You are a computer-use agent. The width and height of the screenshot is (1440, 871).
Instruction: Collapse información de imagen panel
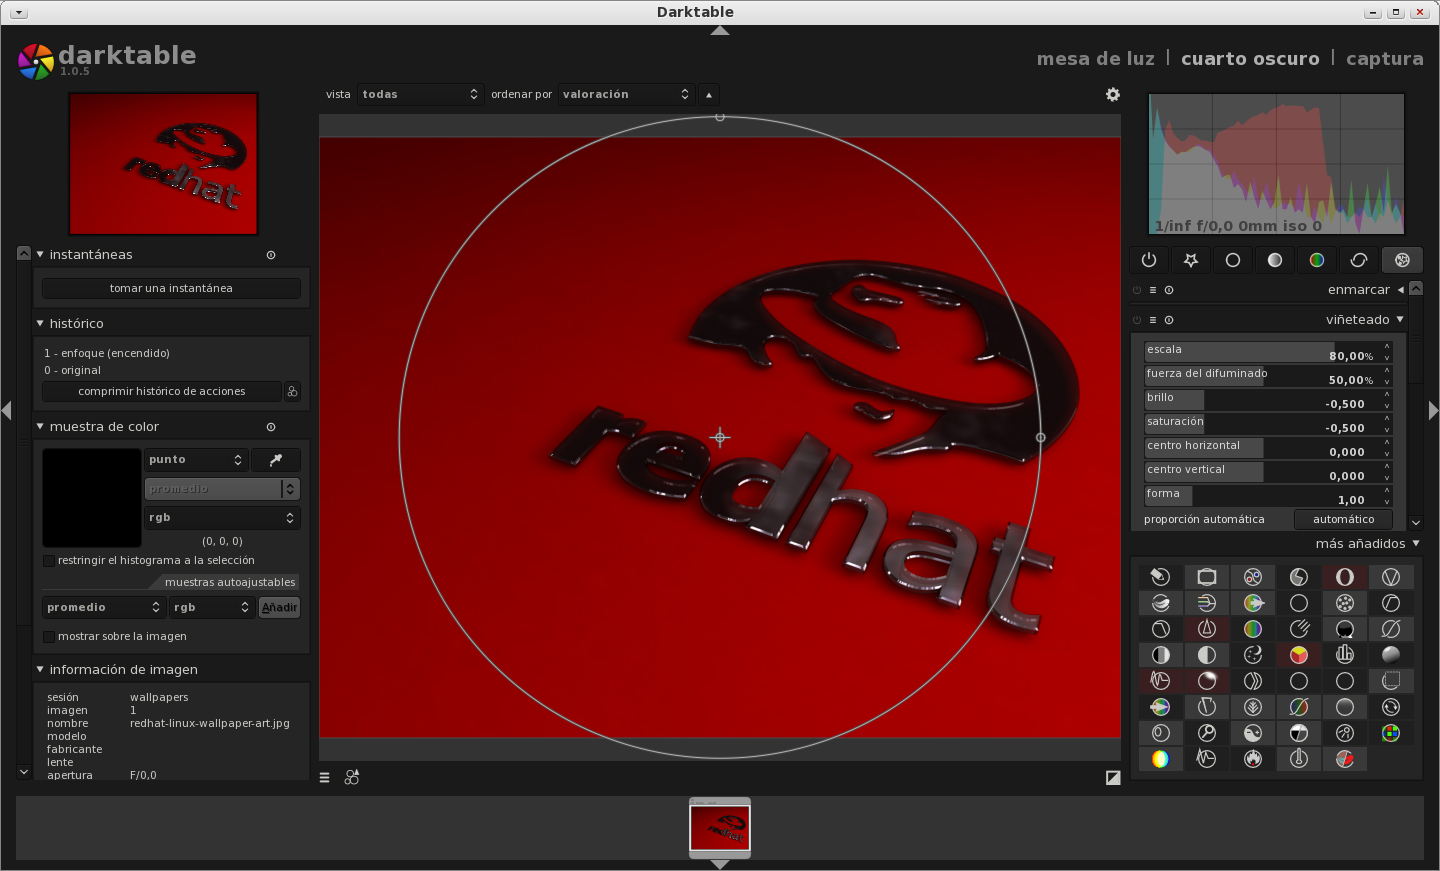40,670
